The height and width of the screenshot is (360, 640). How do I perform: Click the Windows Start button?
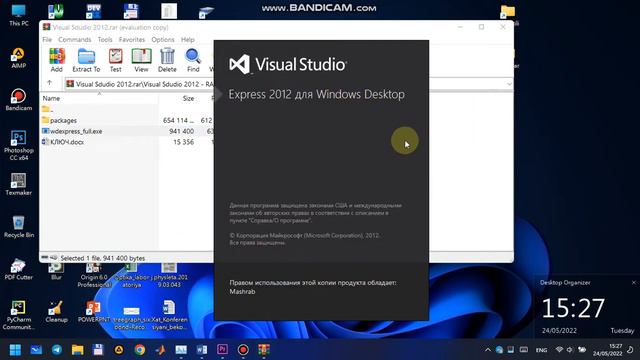pyautogui.click(x=15, y=350)
